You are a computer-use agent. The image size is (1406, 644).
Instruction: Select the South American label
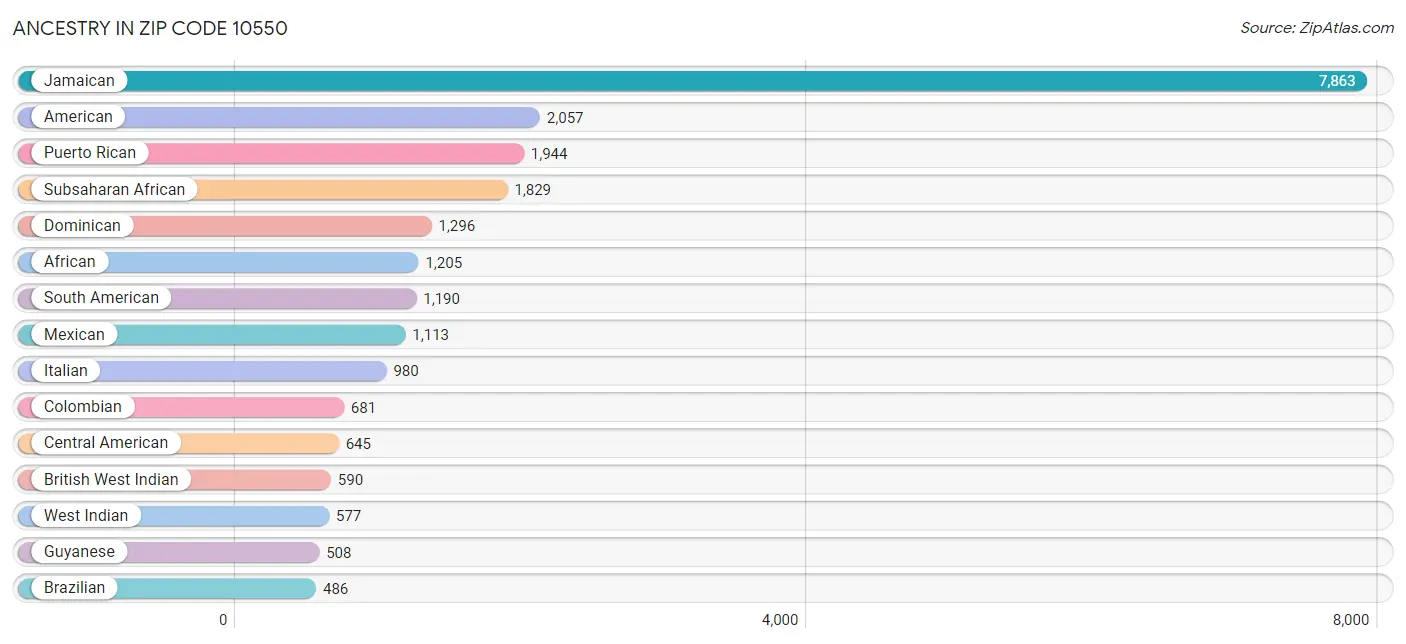101,298
